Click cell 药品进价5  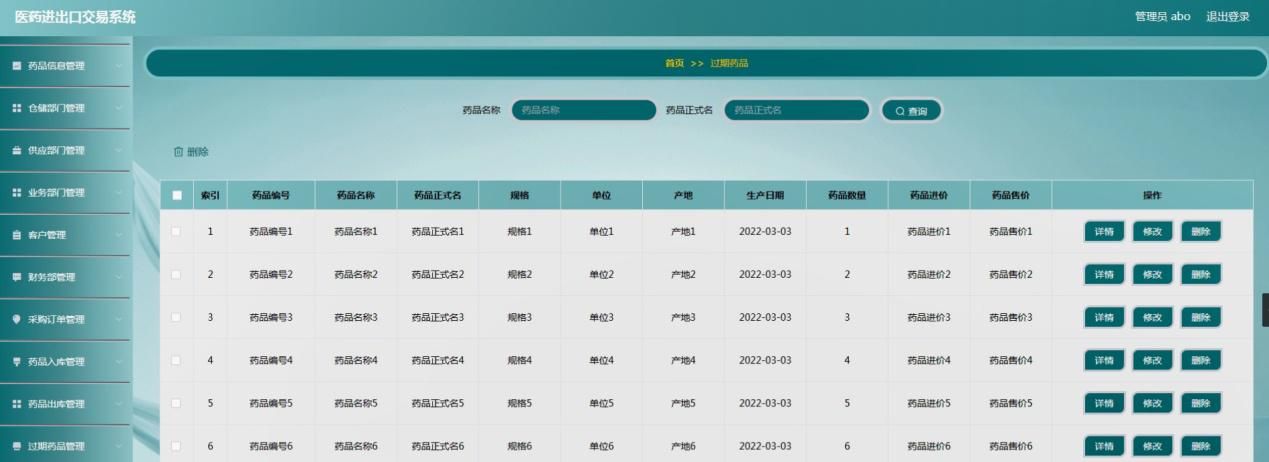tap(929, 403)
